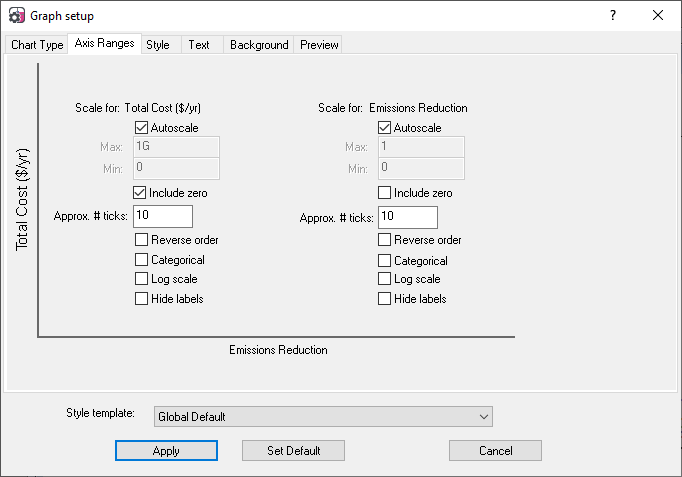Click the Graph setup app icon

pyautogui.click(x=17, y=16)
